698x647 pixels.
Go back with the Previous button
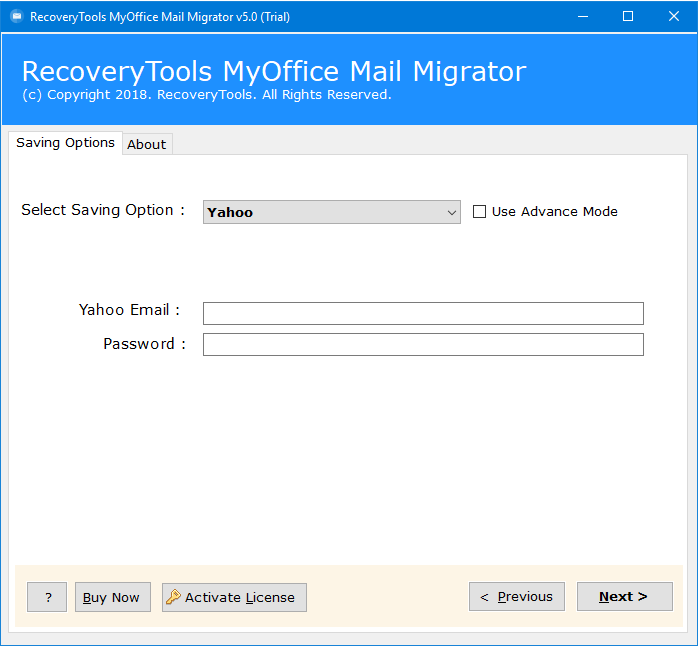tap(517, 596)
